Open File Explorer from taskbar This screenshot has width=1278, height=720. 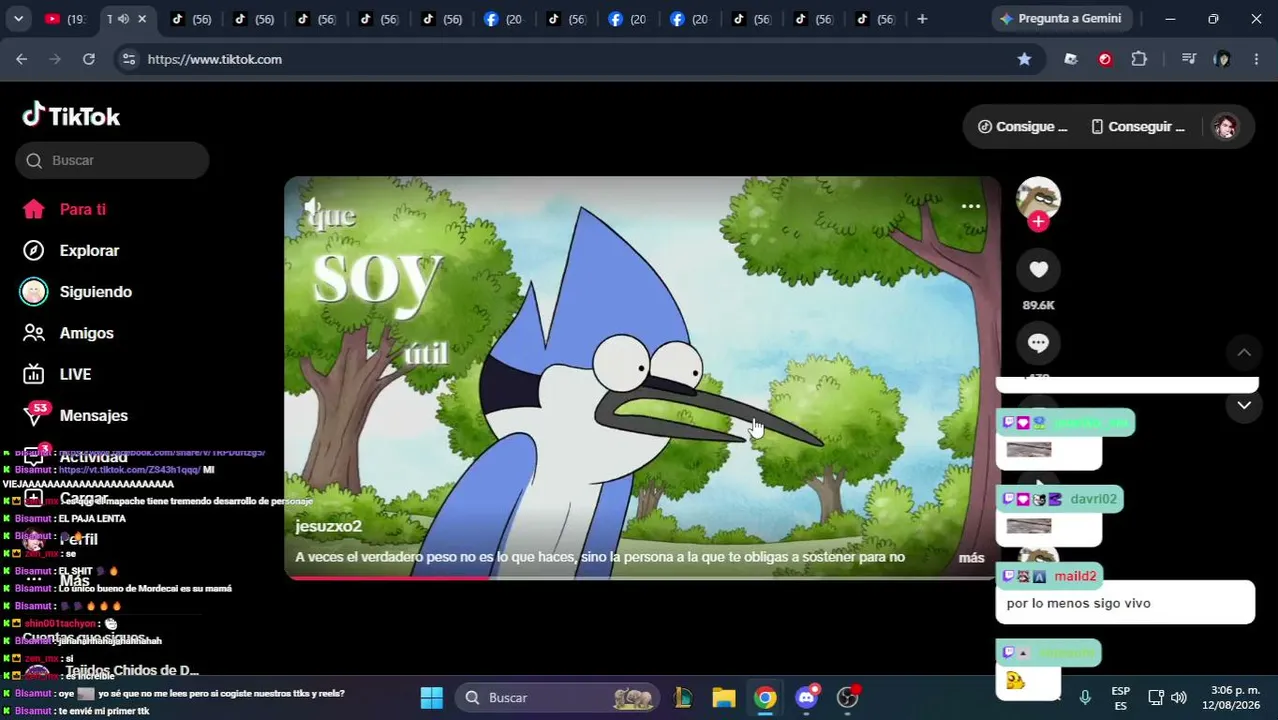tap(724, 698)
